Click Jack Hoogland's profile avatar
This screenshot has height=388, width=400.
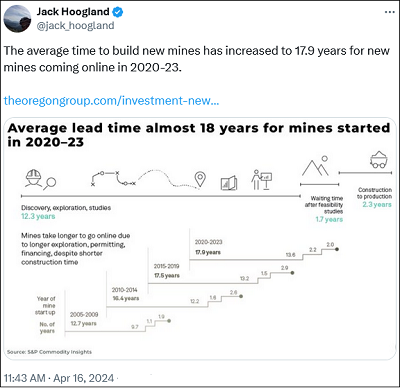click(17, 19)
